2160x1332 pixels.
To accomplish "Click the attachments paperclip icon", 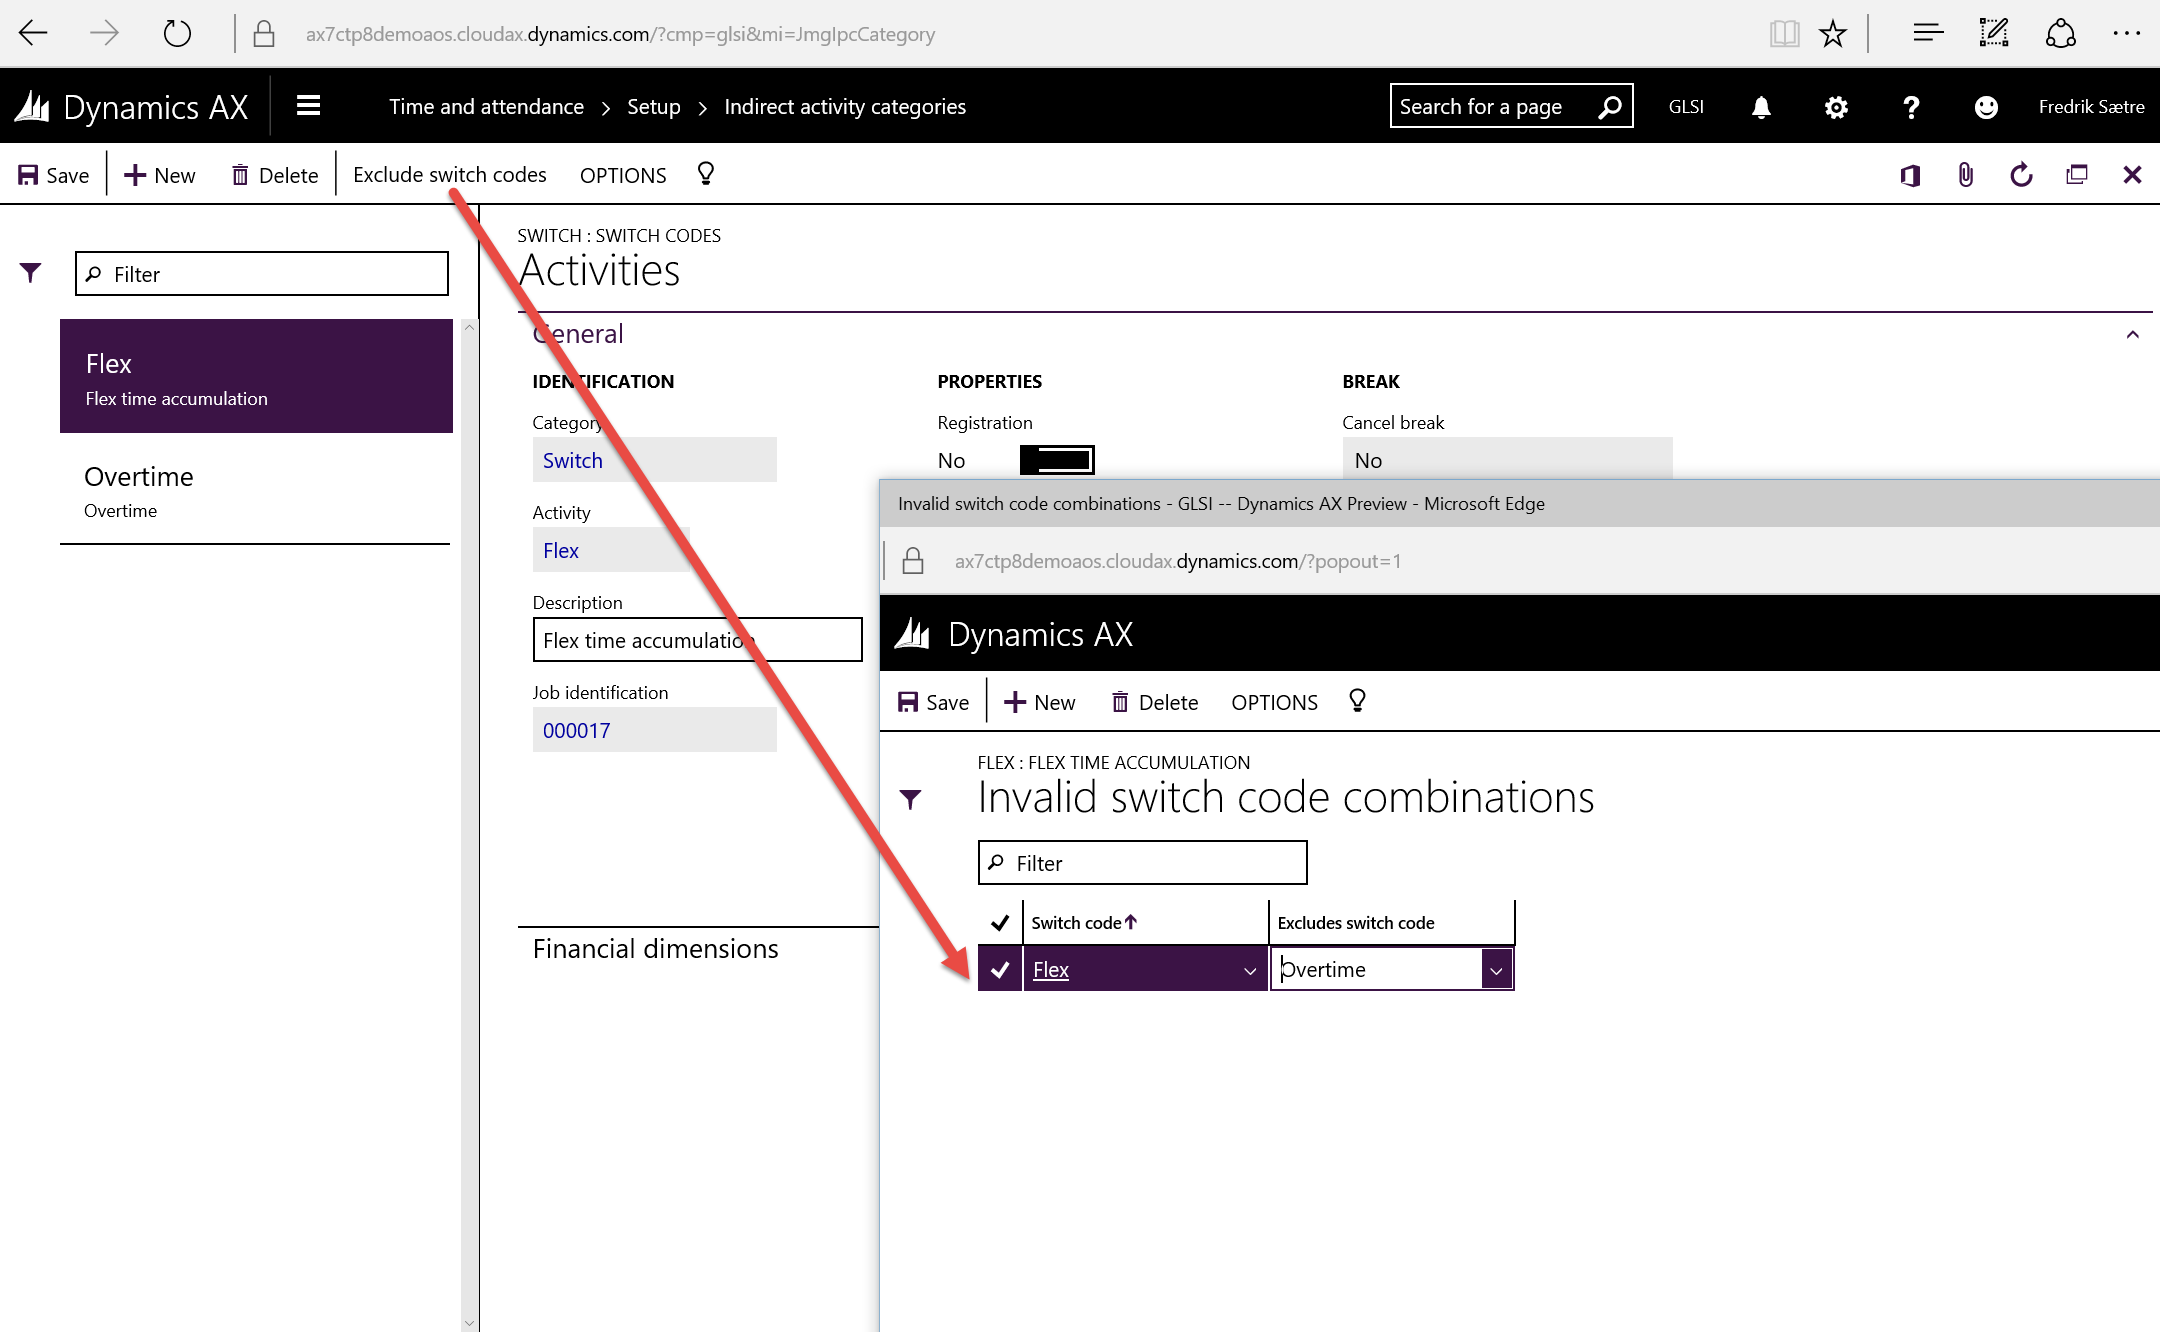I will 1965,175.
